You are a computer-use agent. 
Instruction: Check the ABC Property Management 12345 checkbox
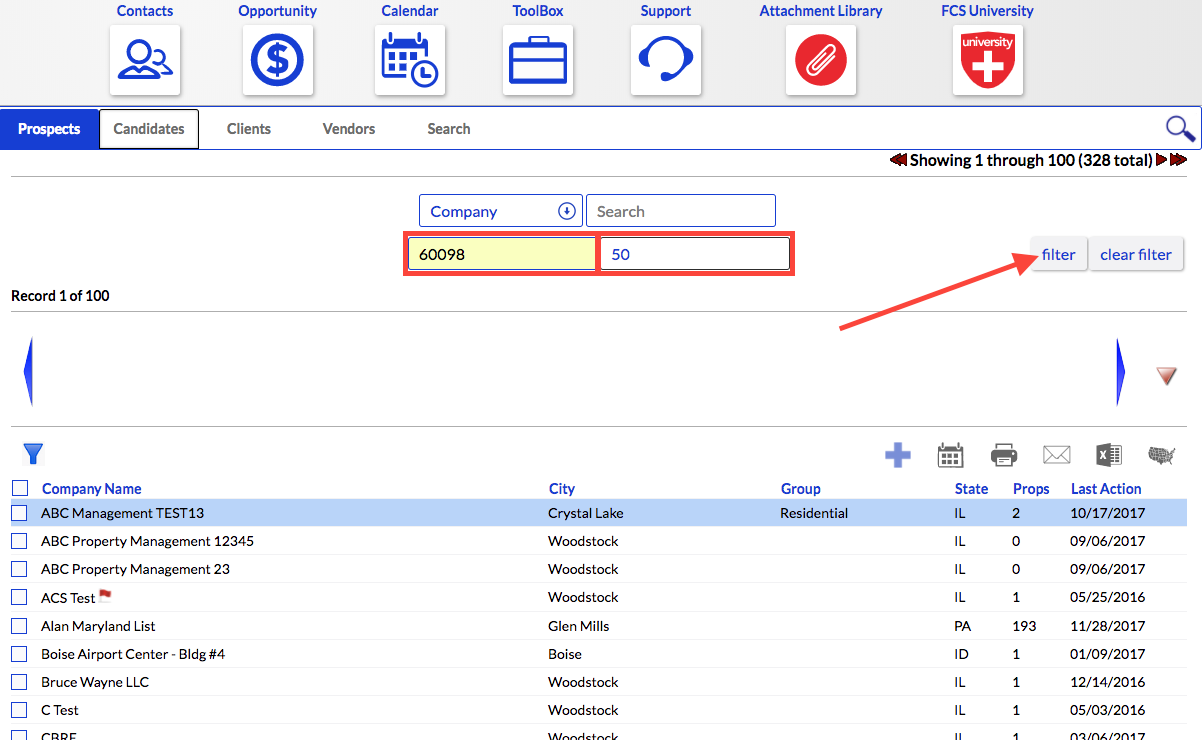tap(20, 541)
